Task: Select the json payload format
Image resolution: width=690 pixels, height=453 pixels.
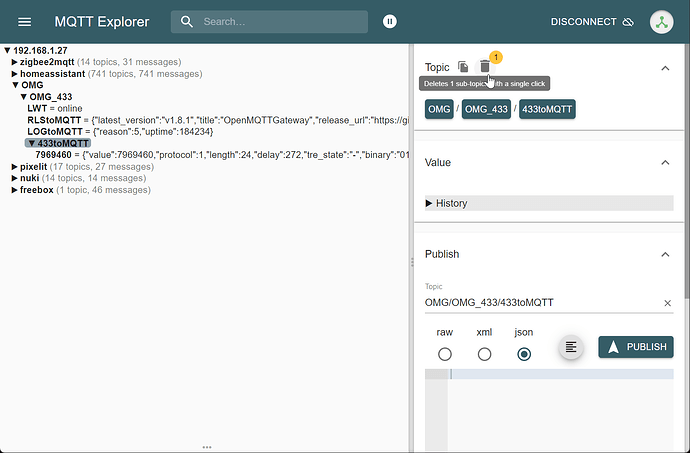Action: (524, 354)
